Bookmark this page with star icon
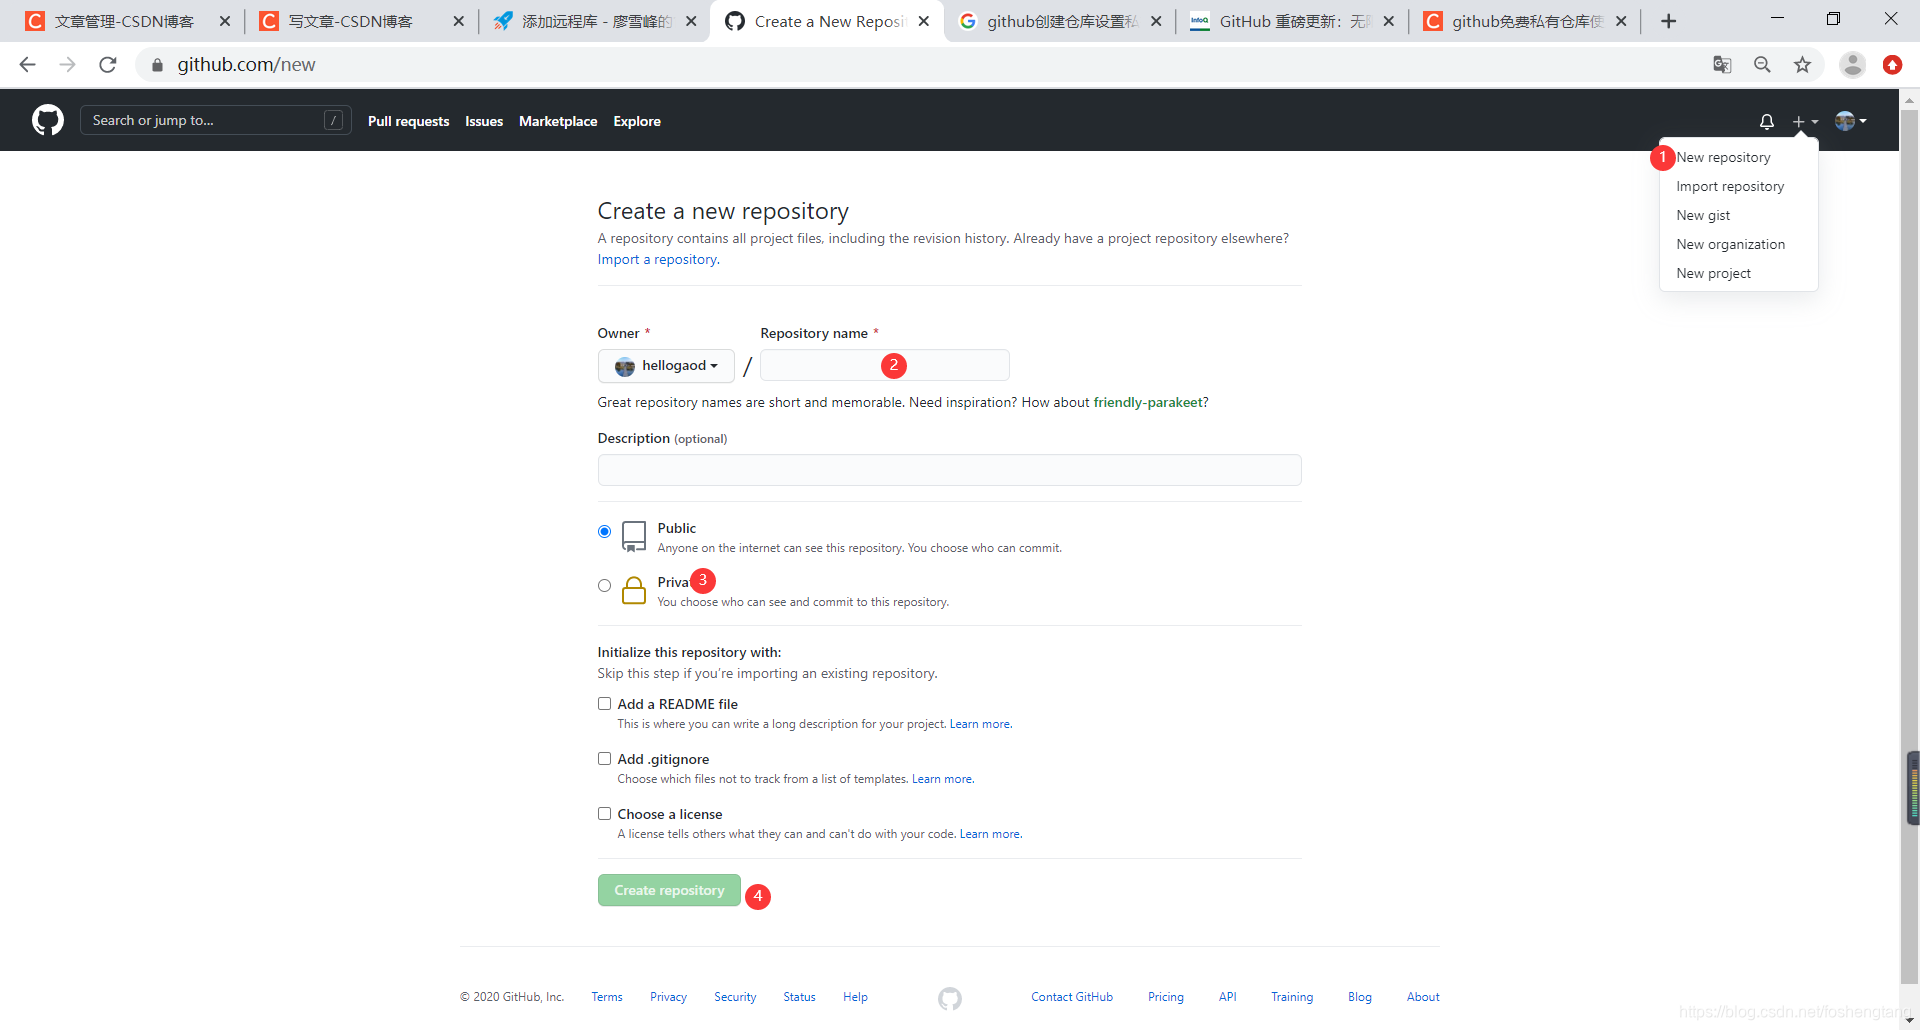This screenshot has height=1030, width=1920. 1802,65
